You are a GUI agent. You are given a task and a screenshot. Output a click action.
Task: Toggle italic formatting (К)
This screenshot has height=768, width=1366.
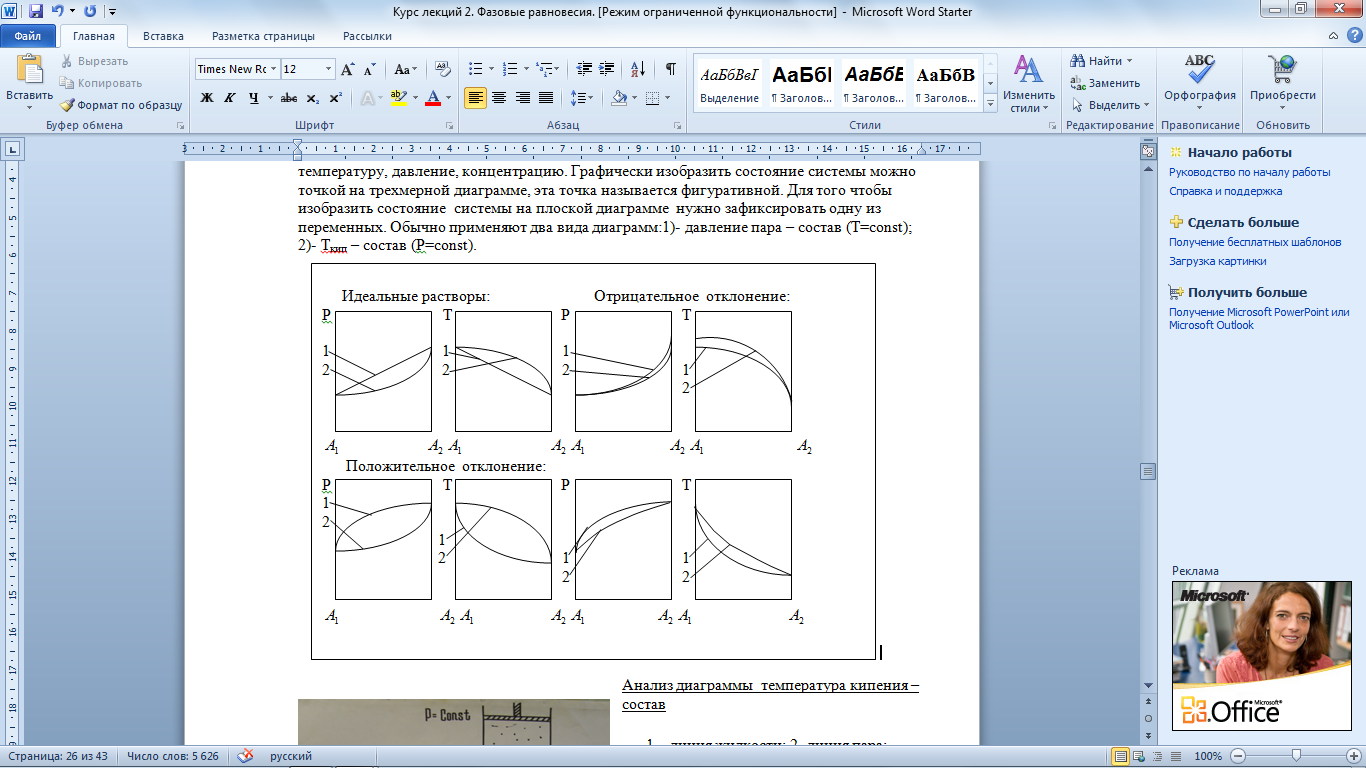[230, 98]
